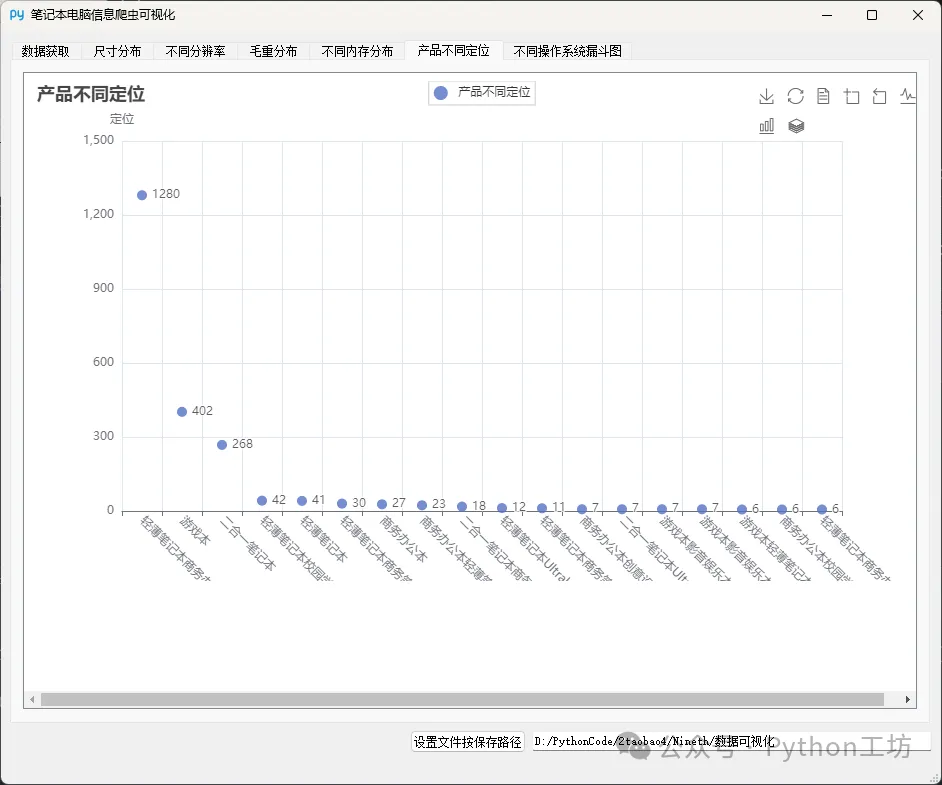Switch to the 尺寸分布 tab
942x785 pixels.
(x=117, y=52)
